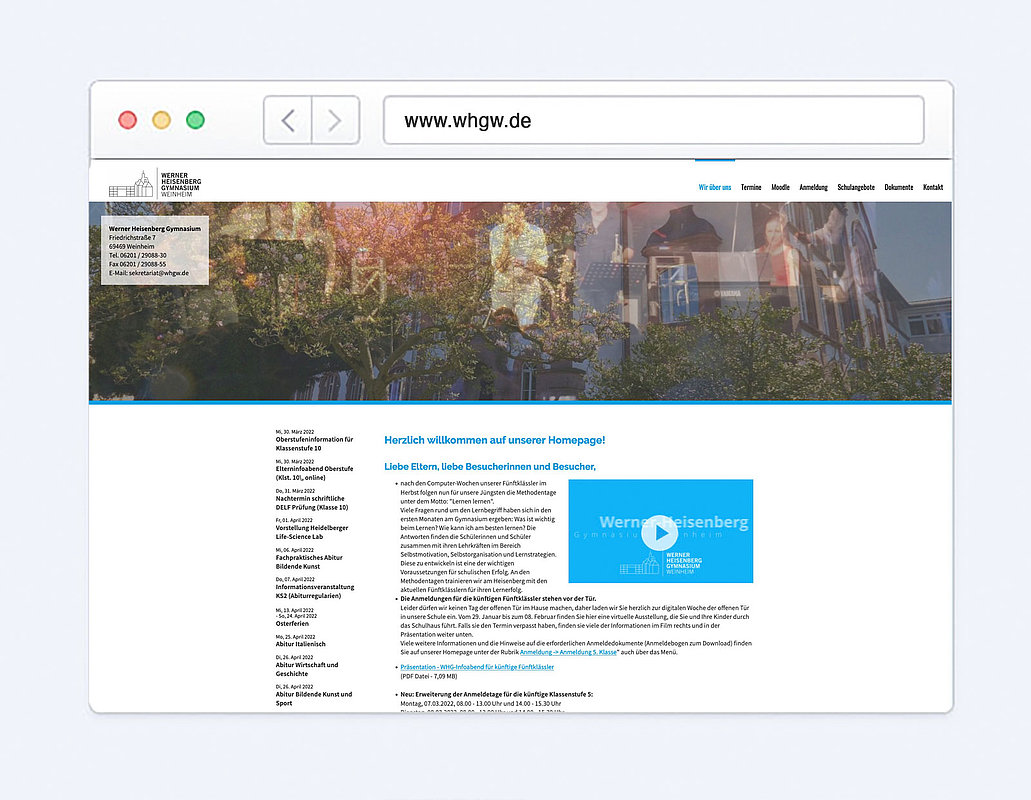Viewport: 1031px width, 800px height.
Task: Open the Termine menu item
Action: (751, 187)
